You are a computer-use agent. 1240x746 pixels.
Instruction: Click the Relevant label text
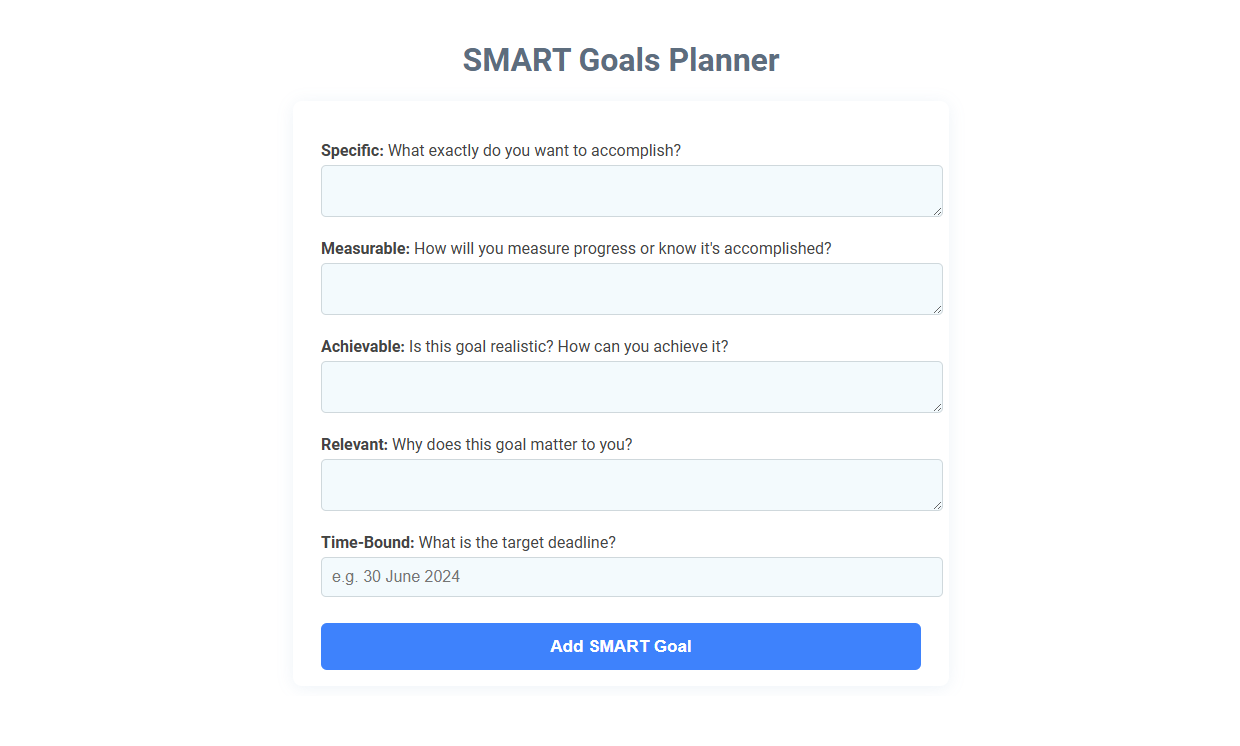click(x=352, y=444)
